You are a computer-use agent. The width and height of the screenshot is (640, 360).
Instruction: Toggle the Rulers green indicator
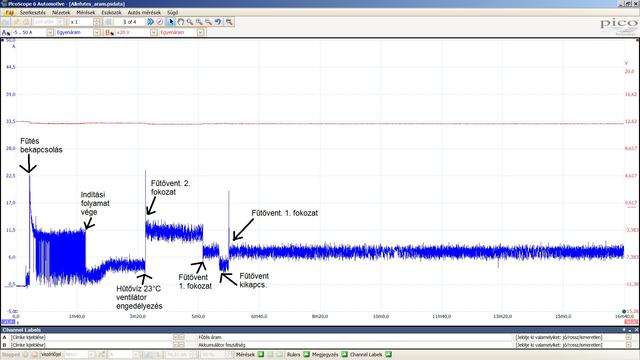pyautogui.click(x=307, y=355)
